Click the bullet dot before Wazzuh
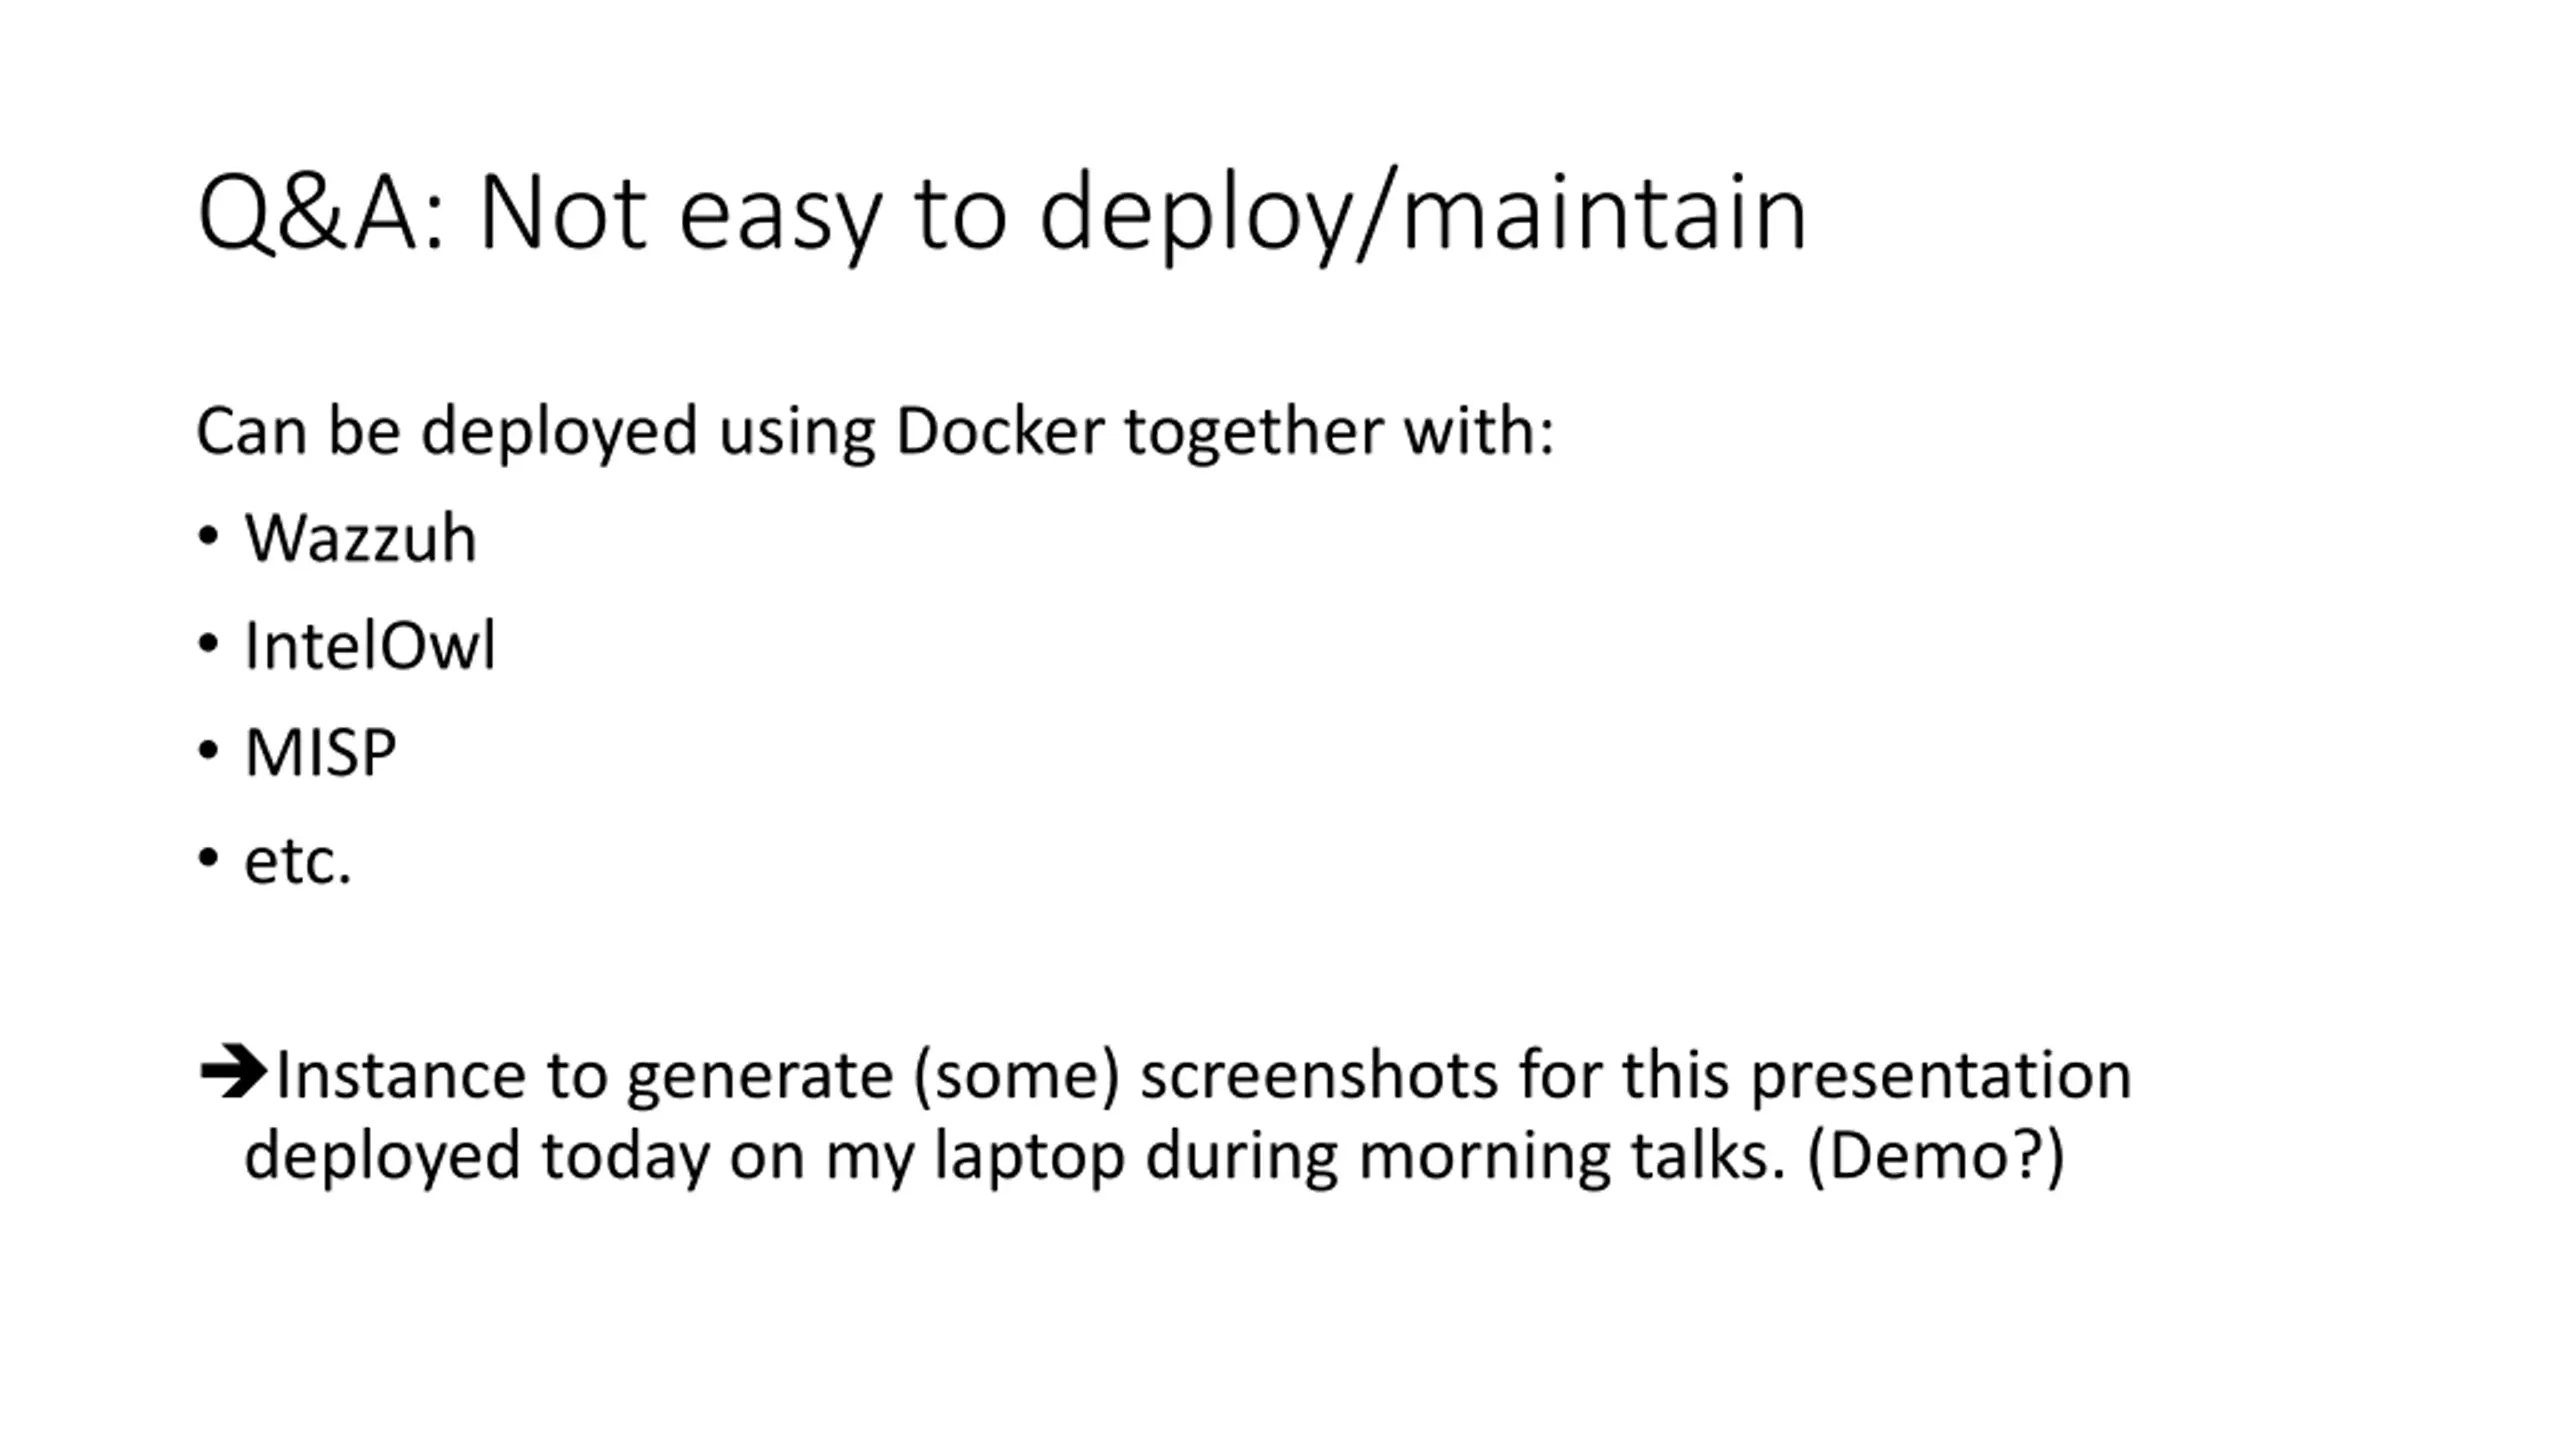 point(208,537)
